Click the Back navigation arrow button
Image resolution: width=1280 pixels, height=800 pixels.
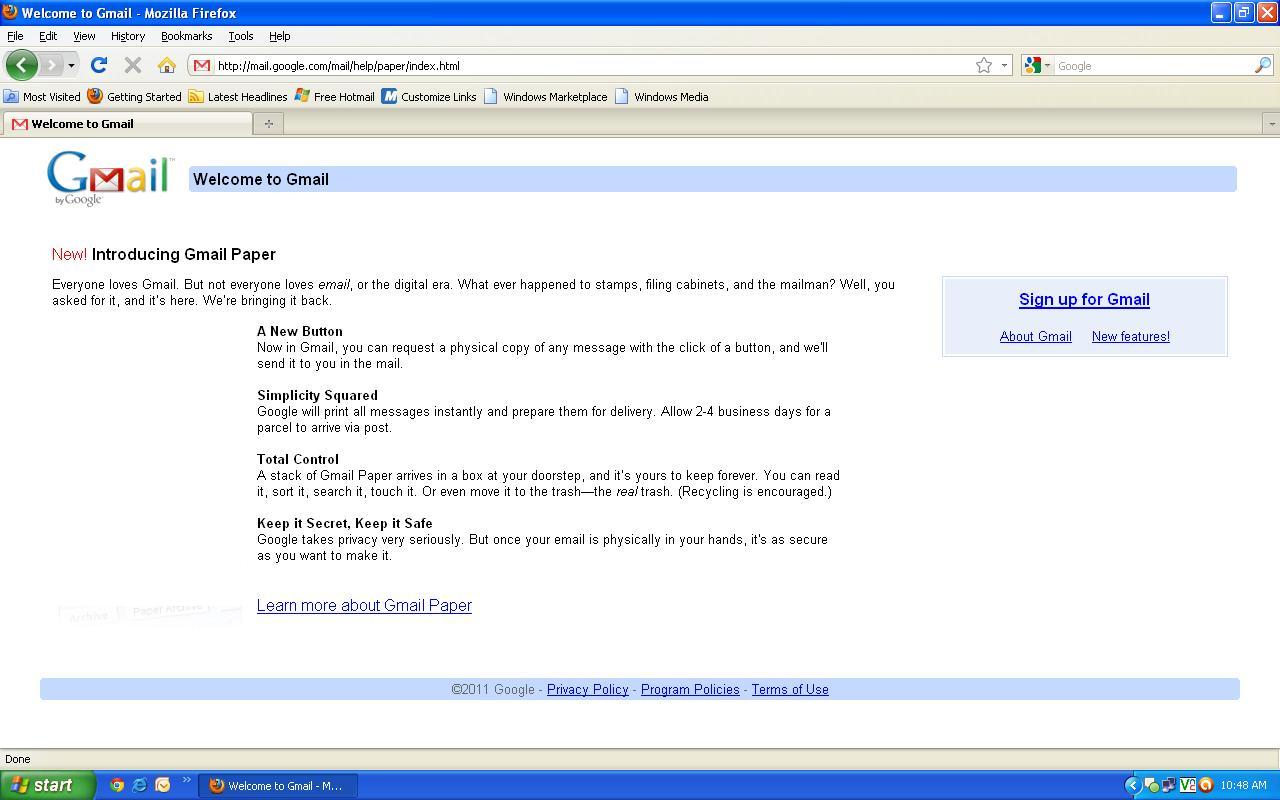click(21, 65)
